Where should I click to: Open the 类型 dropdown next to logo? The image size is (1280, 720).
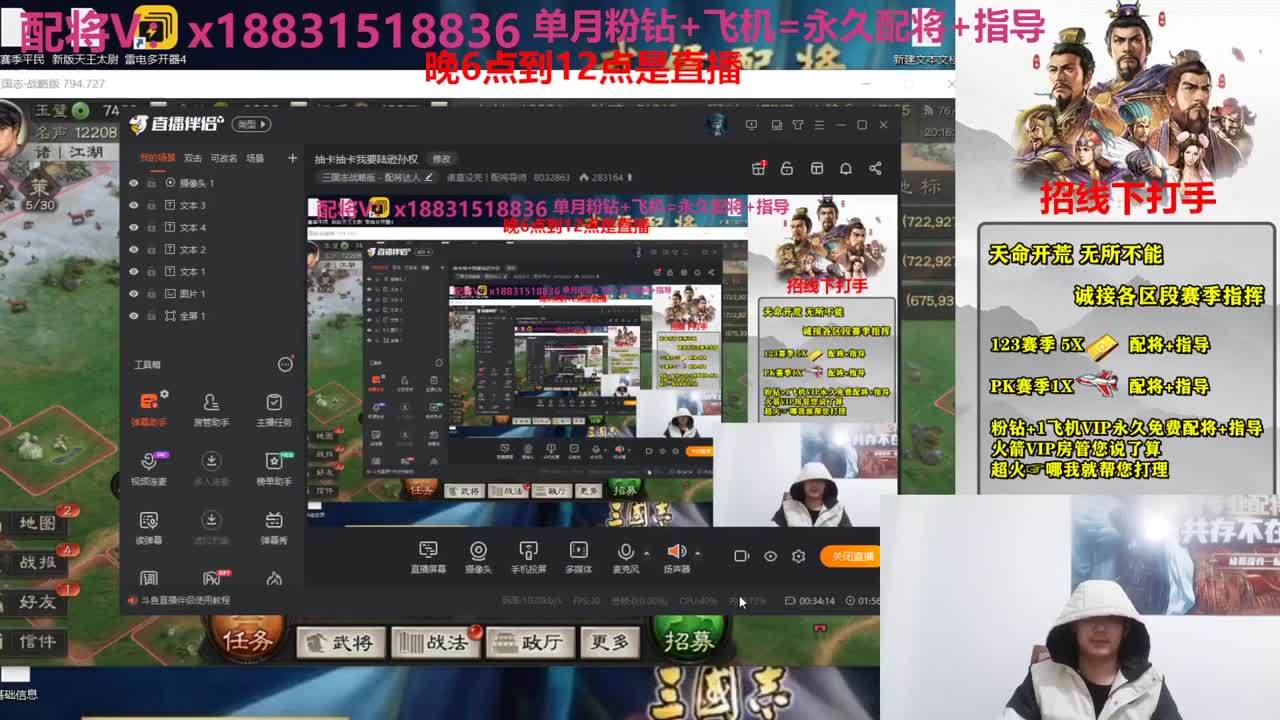point(251,124)
